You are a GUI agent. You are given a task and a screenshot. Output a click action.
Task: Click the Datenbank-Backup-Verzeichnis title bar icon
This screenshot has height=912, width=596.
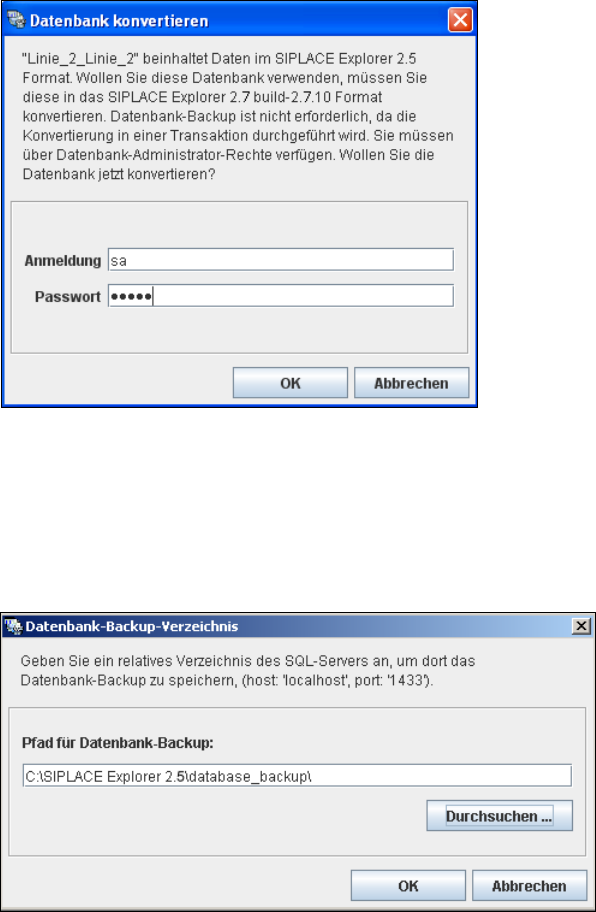(14, 626)
